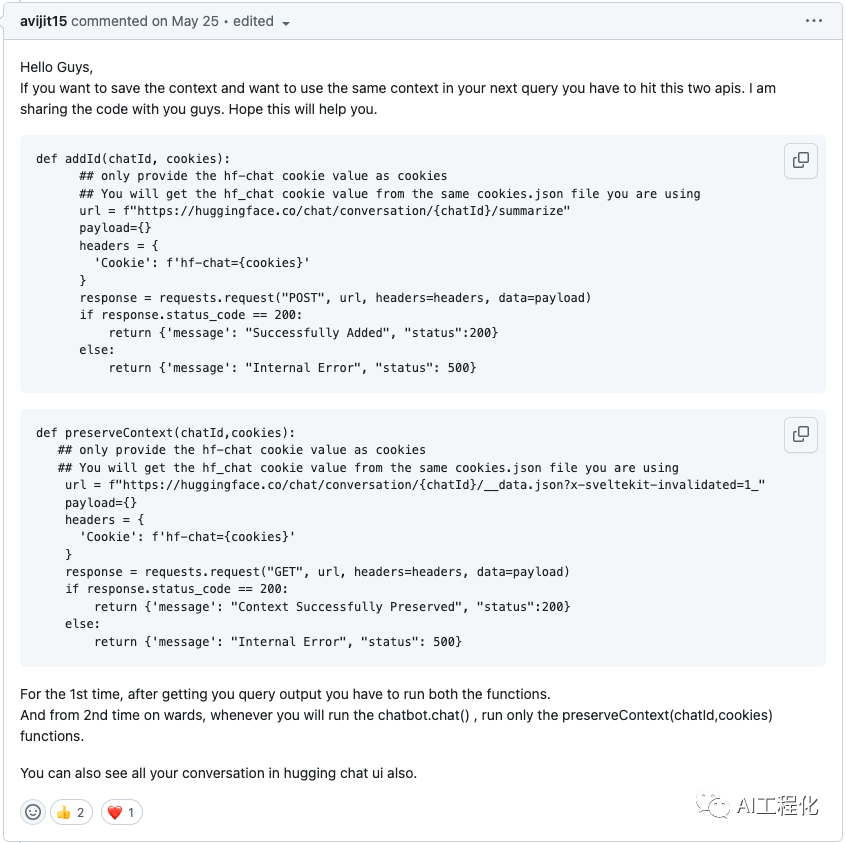Screen dimensions: 846x843
Task: Copy the addId code block
Action: [801, 160]
